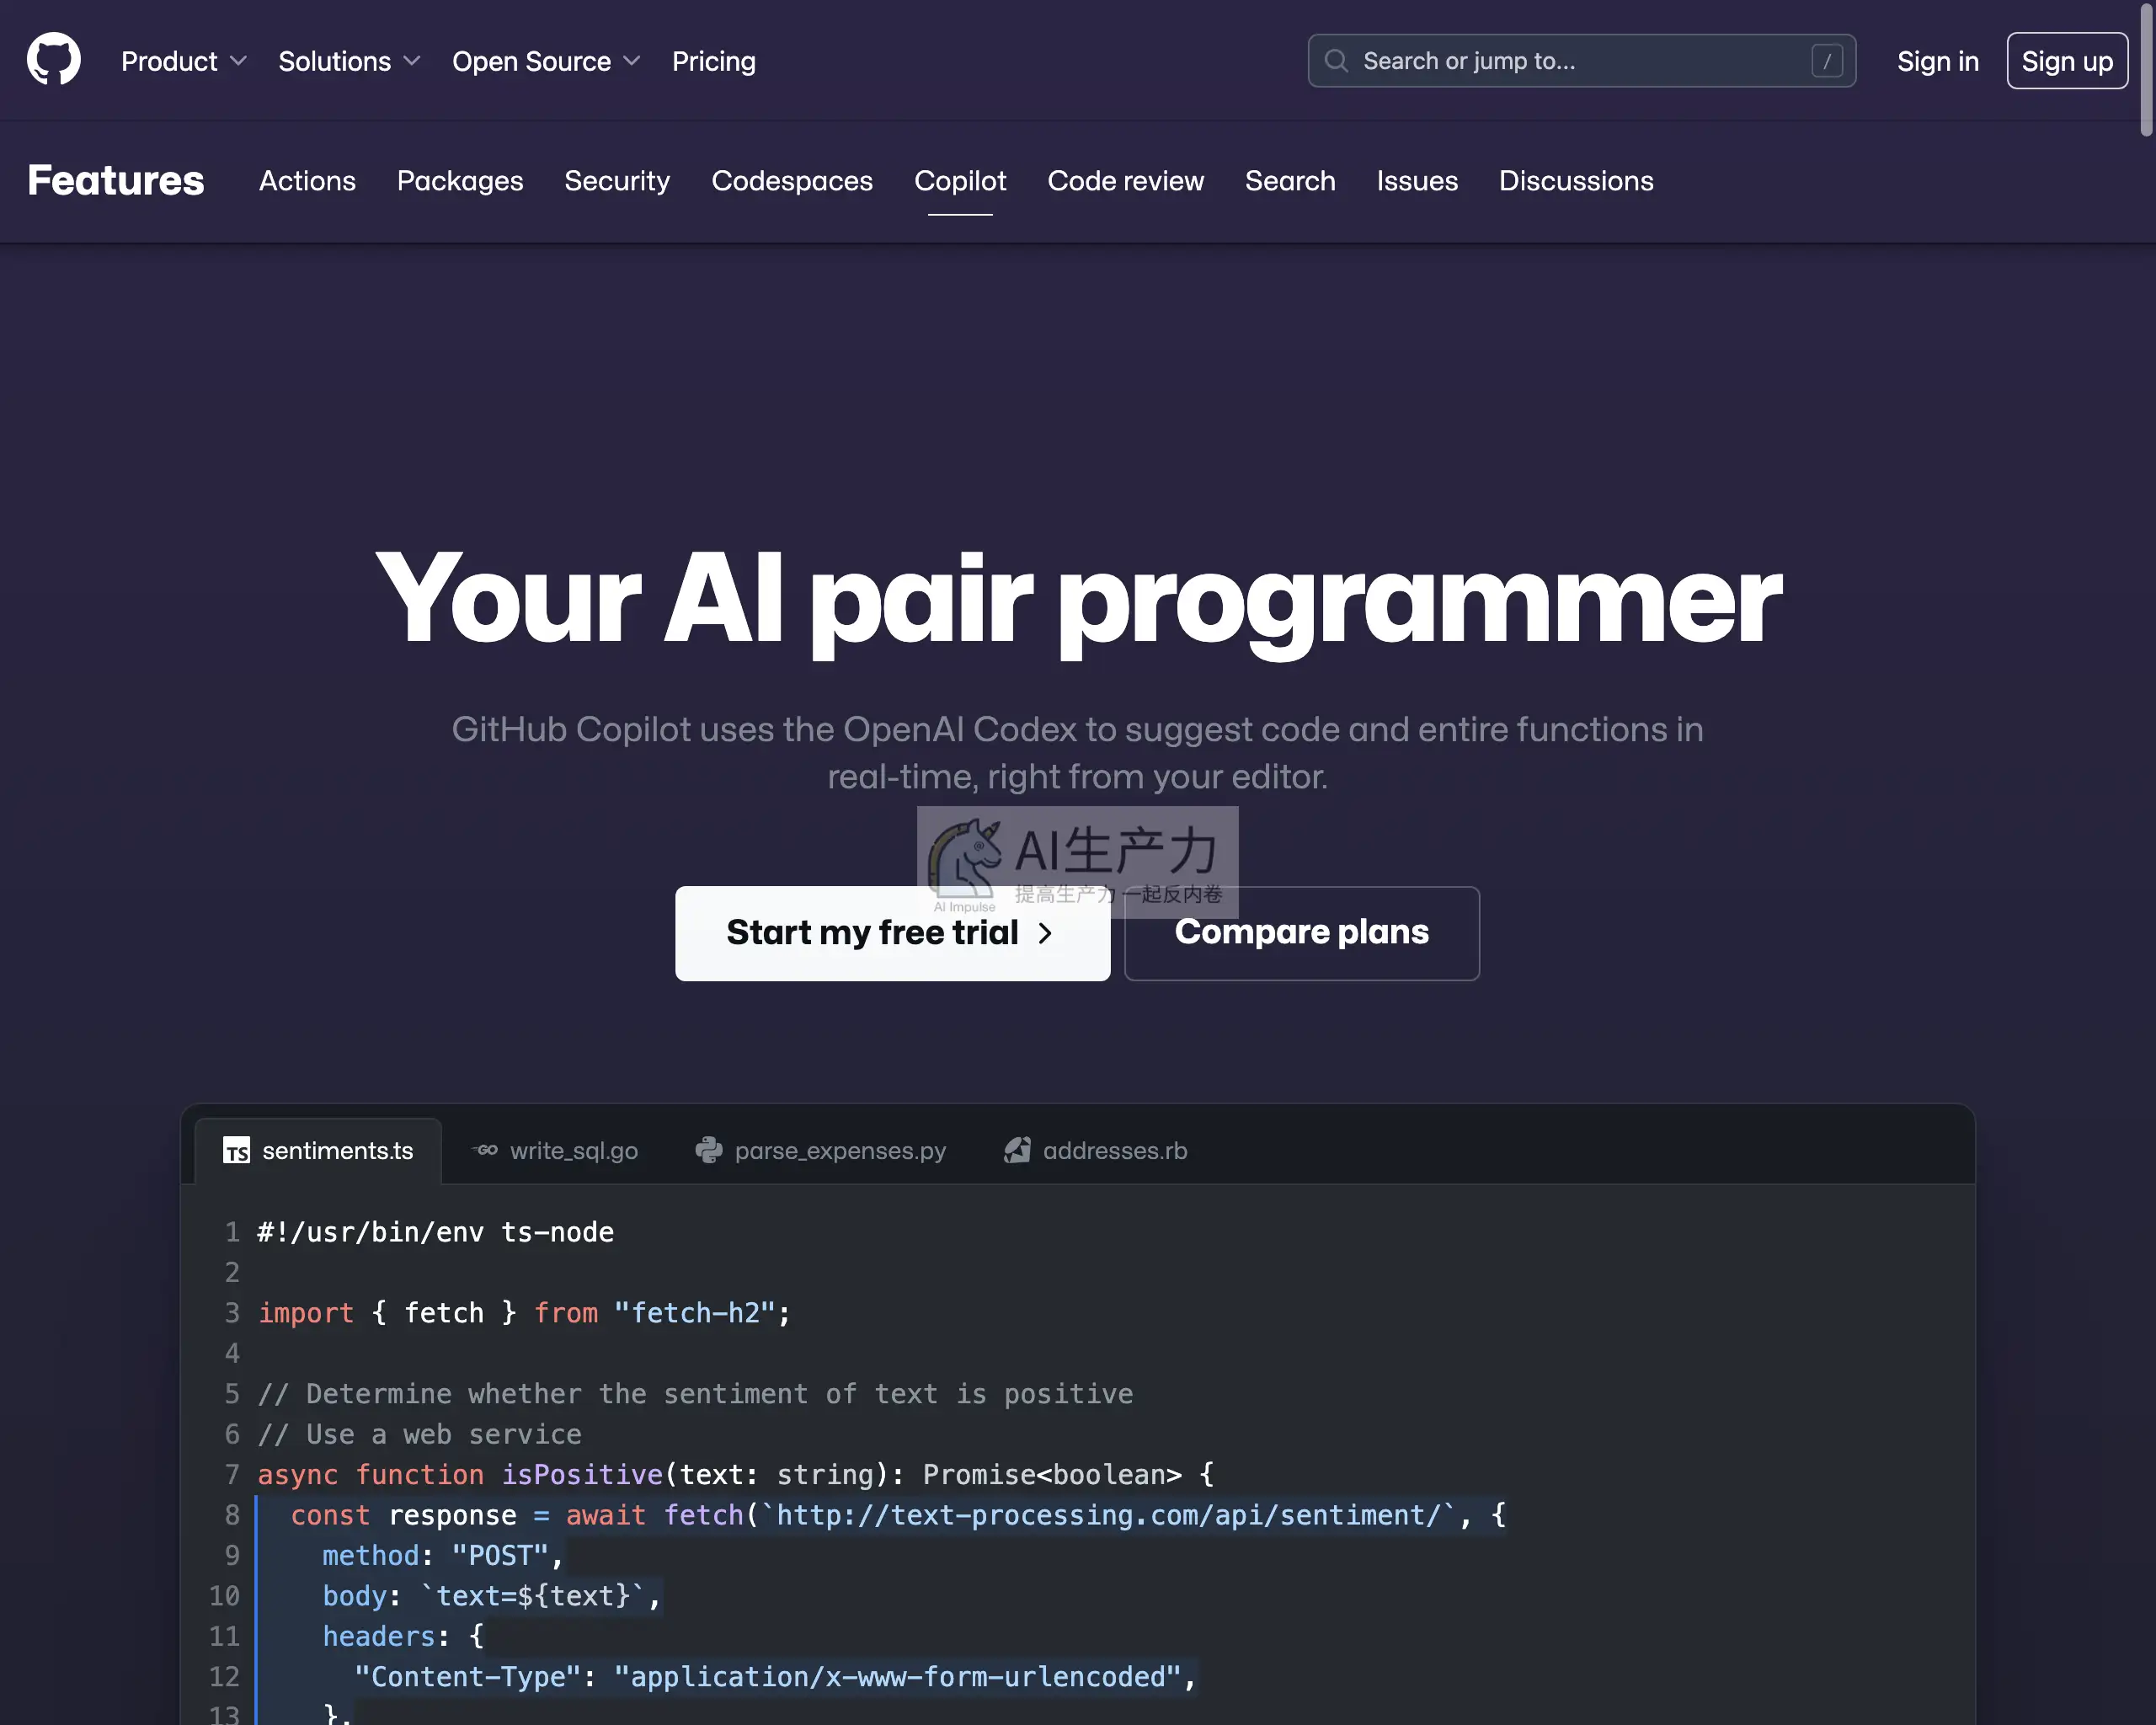Select the Copilot feature tab
The image size is (2156, 1725).
click(960, 181)
